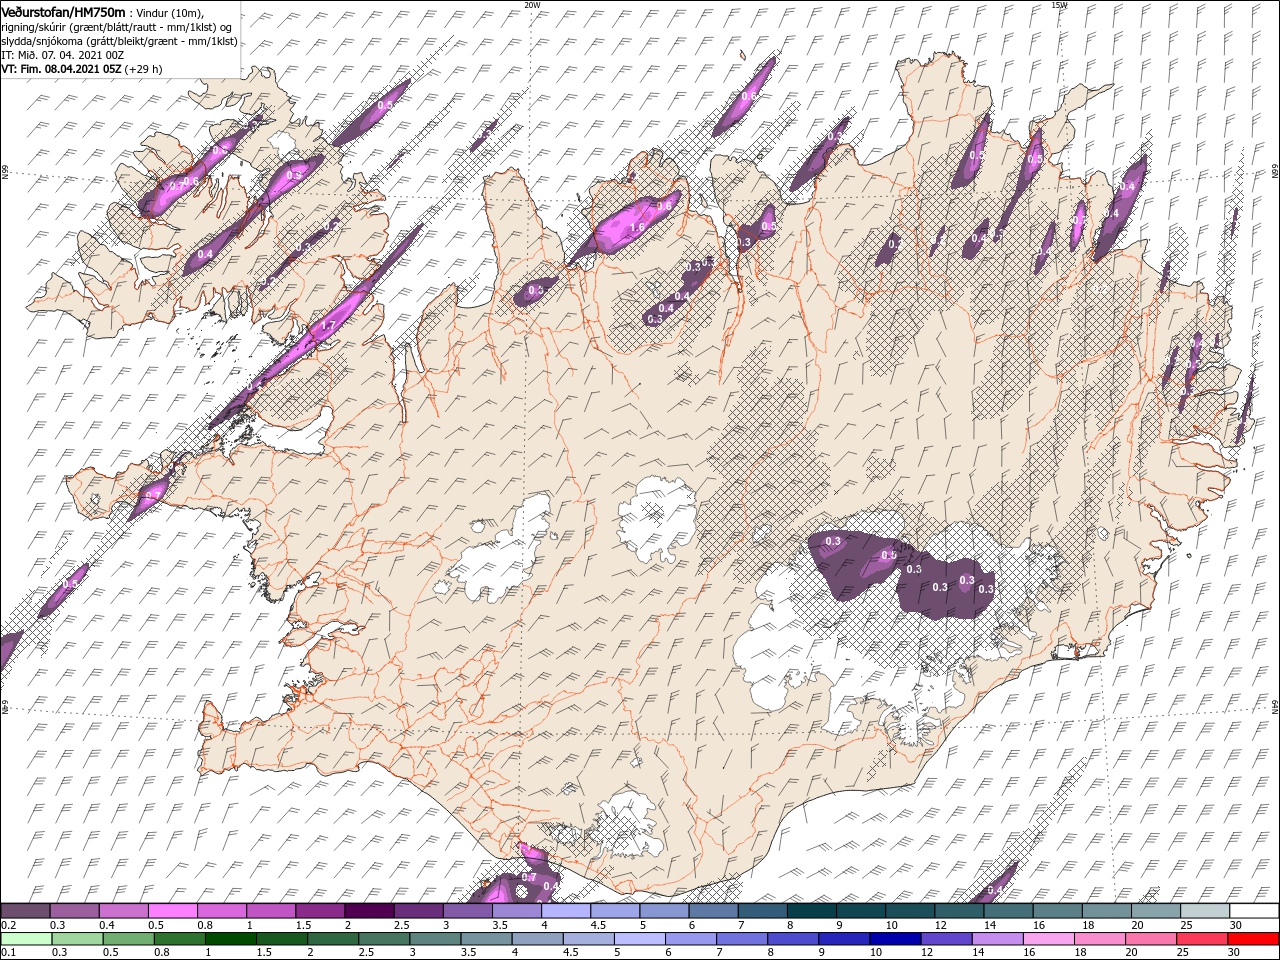Pick the bright red rain swatch above 30
1280x960 pixels.
tap(1252, 938)
